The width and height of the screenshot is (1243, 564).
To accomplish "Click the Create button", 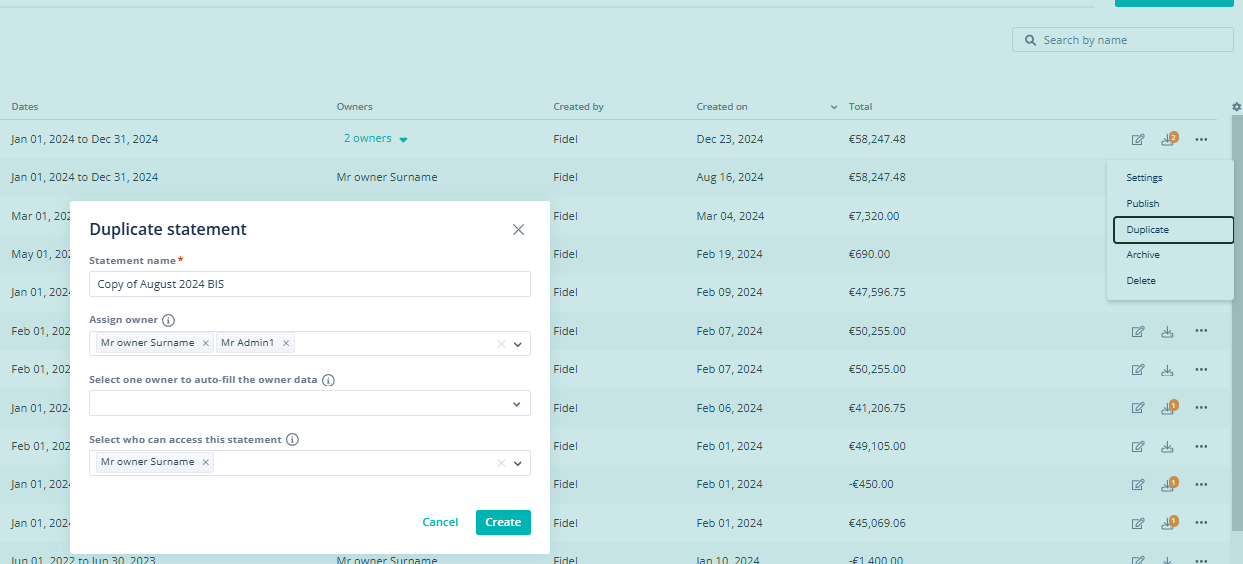I will [x=503, y=522].
